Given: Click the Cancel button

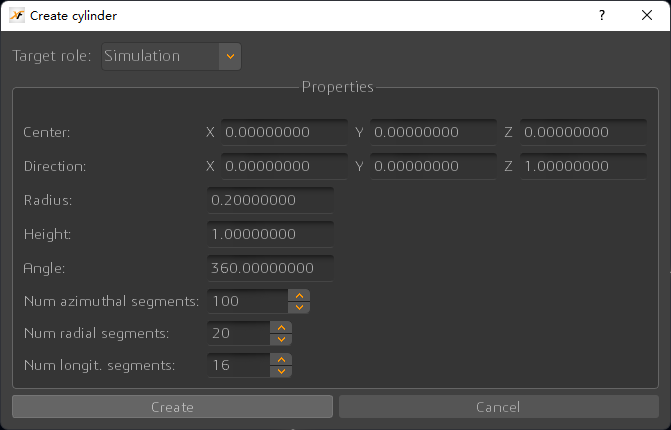Looking at the screenshot, I should tap(499, 406).
